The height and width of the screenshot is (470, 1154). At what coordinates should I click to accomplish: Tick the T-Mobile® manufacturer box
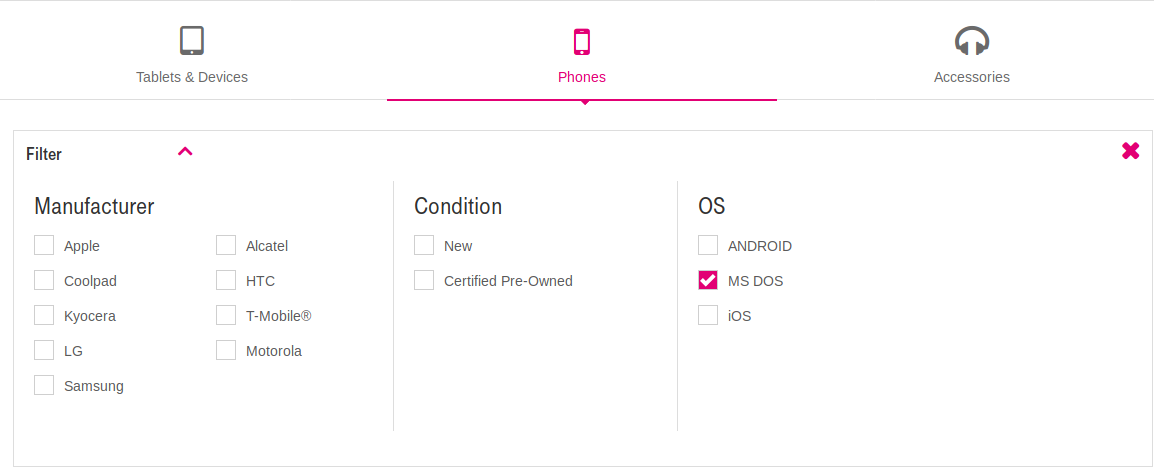(226, 315)
